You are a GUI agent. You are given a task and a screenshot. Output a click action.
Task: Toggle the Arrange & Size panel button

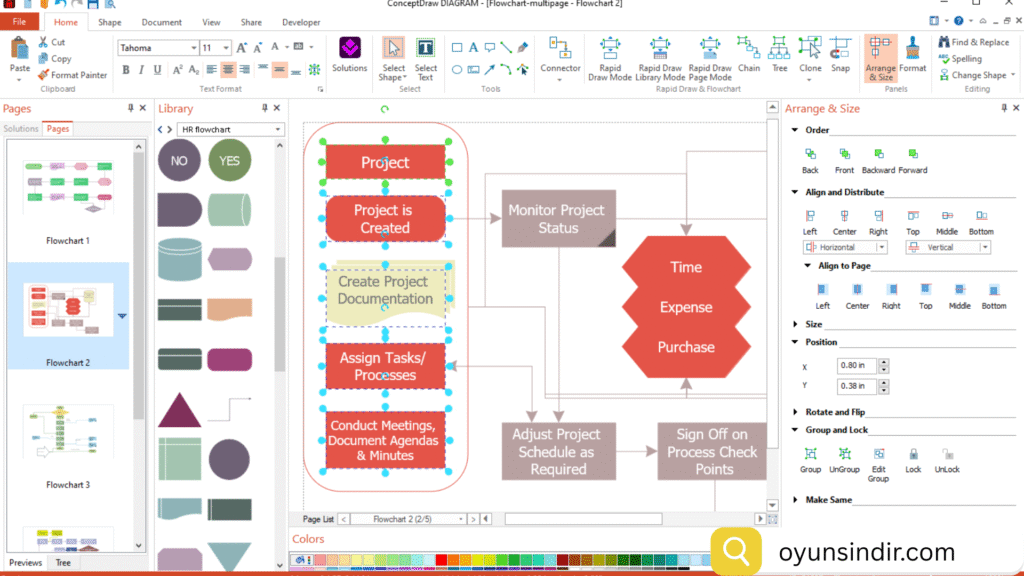coord(881,56)
